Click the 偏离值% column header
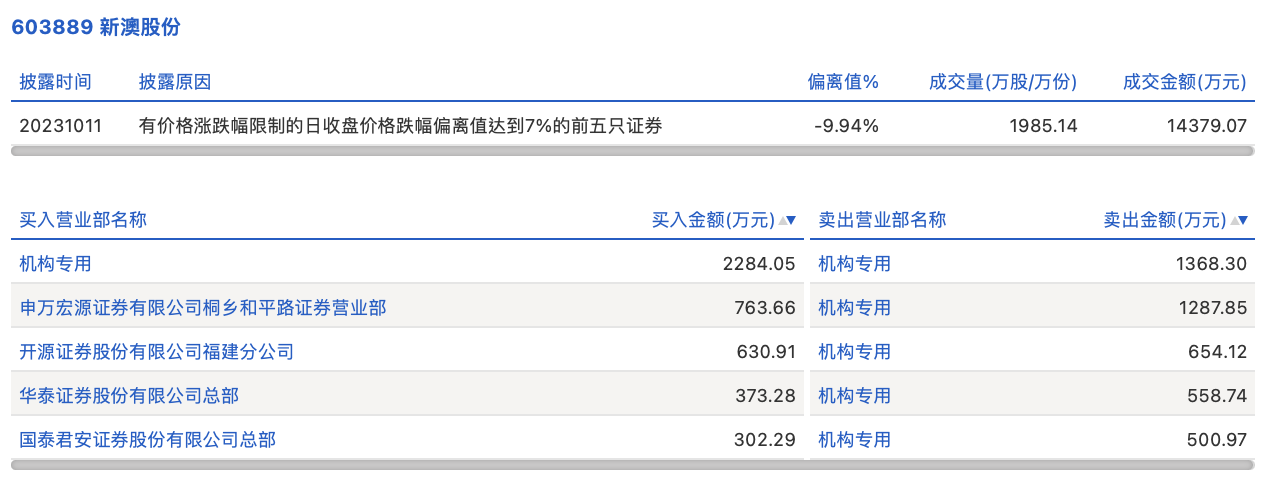This screenshot has height=486, width=1266. coord(843,82)
